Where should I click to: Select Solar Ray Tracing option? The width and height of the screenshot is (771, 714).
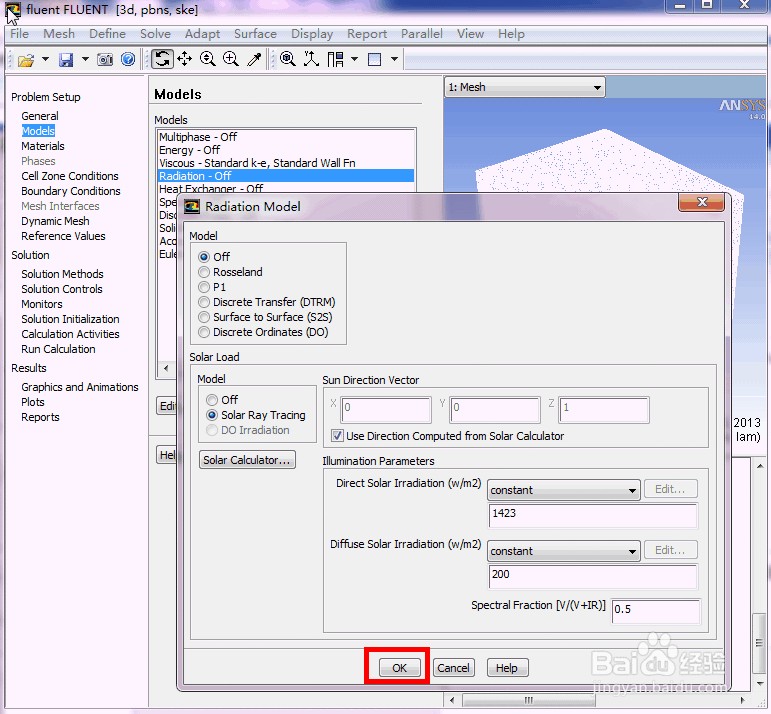(x=212, y=415)
